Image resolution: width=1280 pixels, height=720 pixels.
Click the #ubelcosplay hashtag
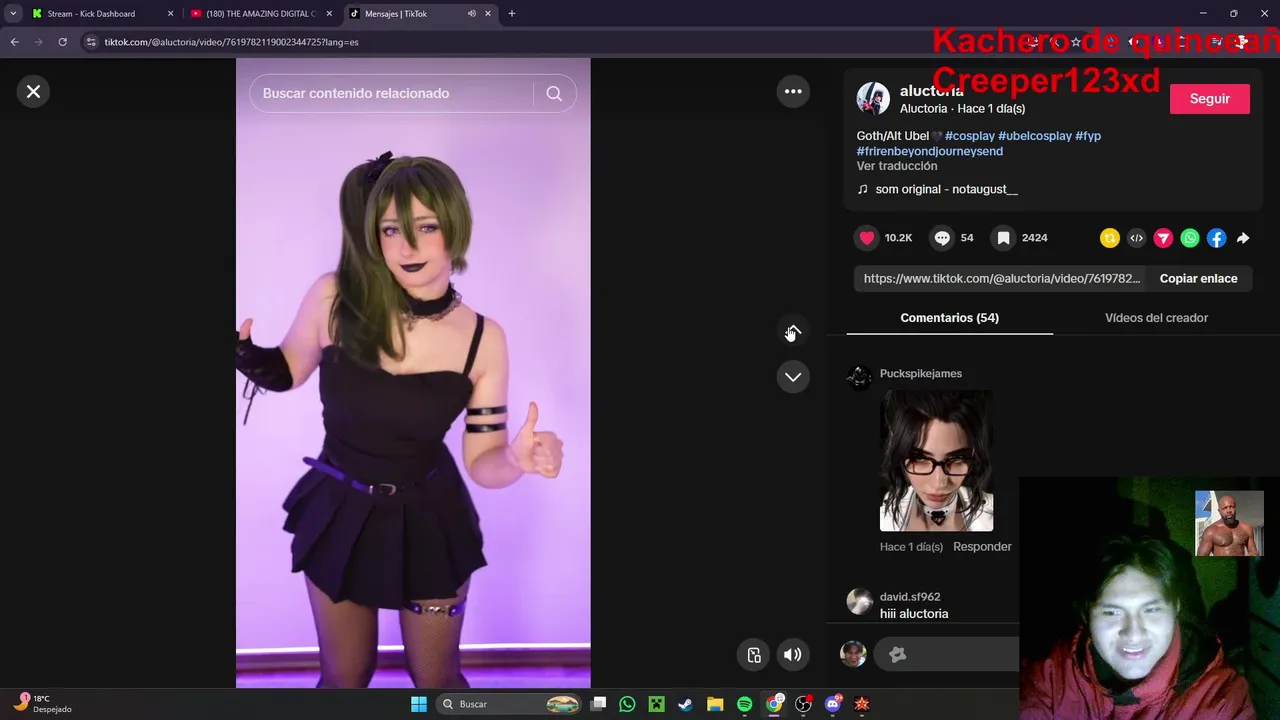click(x=1035, y=136)
